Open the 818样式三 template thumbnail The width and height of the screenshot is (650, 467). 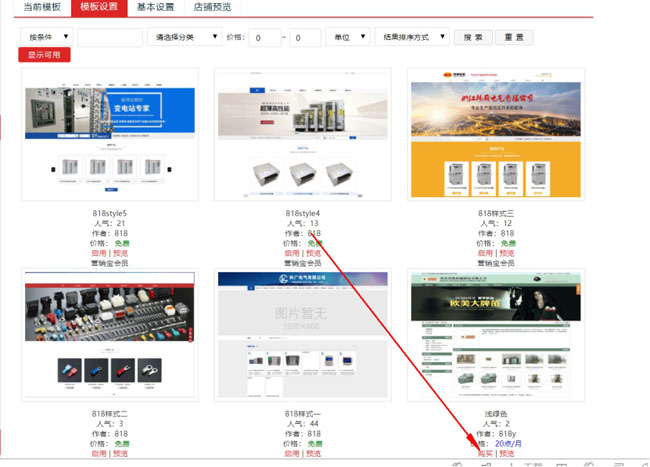(x=496, y=134)
